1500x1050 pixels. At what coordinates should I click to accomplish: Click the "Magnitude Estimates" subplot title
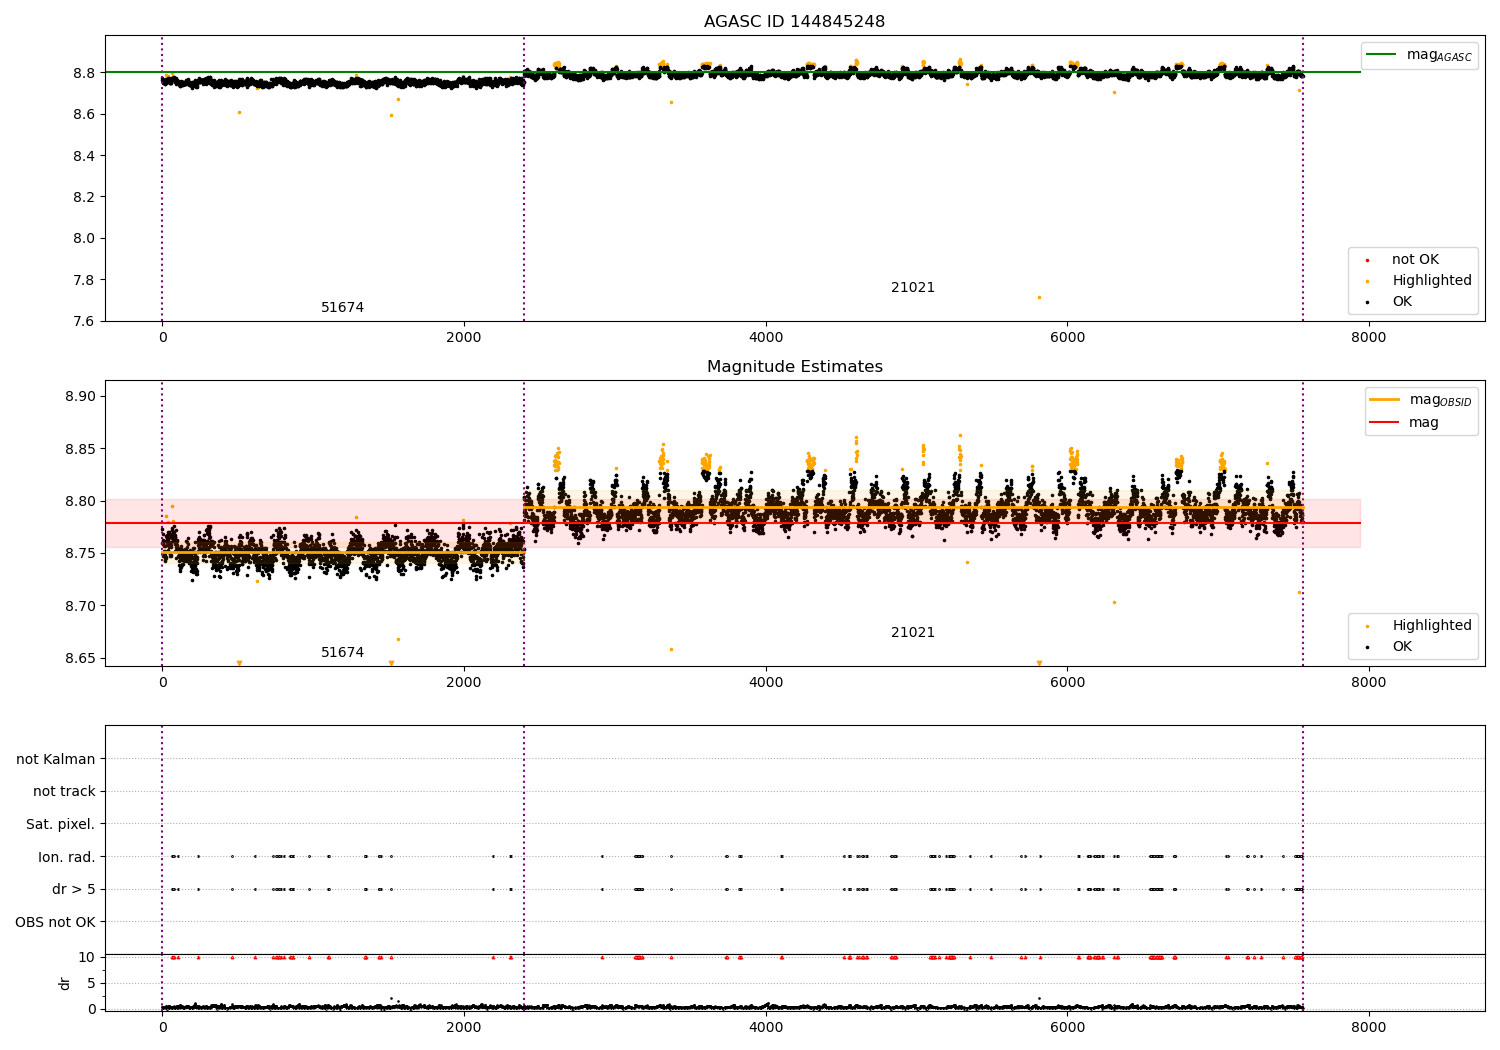(794, 367)
